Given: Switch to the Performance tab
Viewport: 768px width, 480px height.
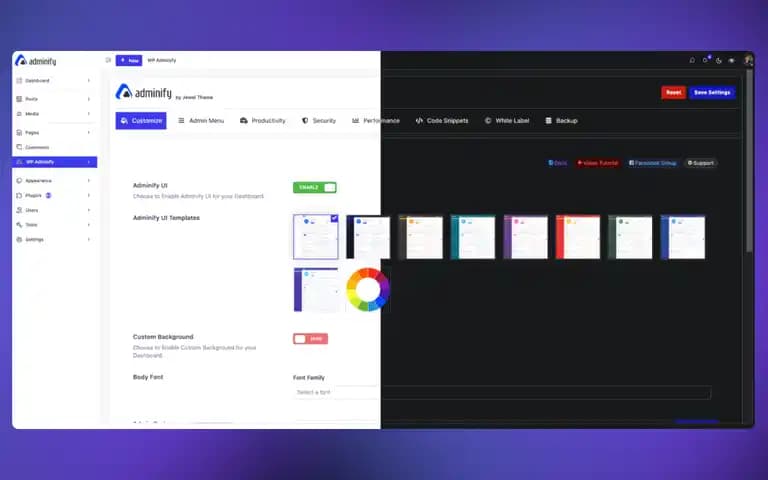Looking at the screenshot, I should point(376,120).
